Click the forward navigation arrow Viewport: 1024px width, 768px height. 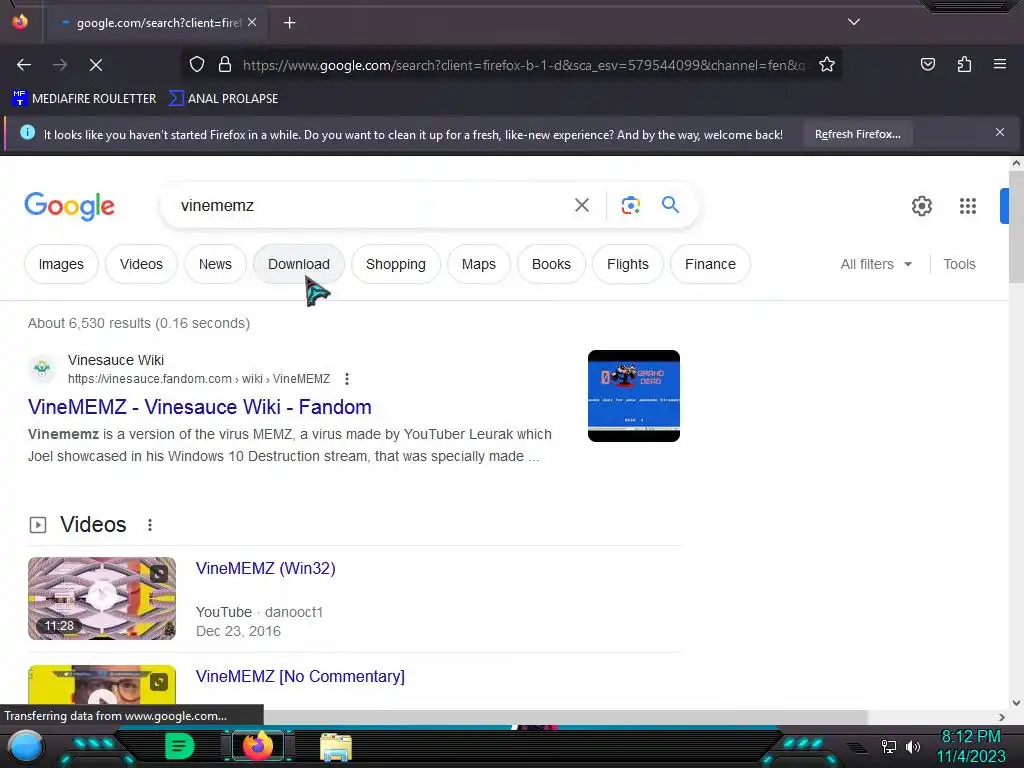pyautogui.click(x=60, y=65)
